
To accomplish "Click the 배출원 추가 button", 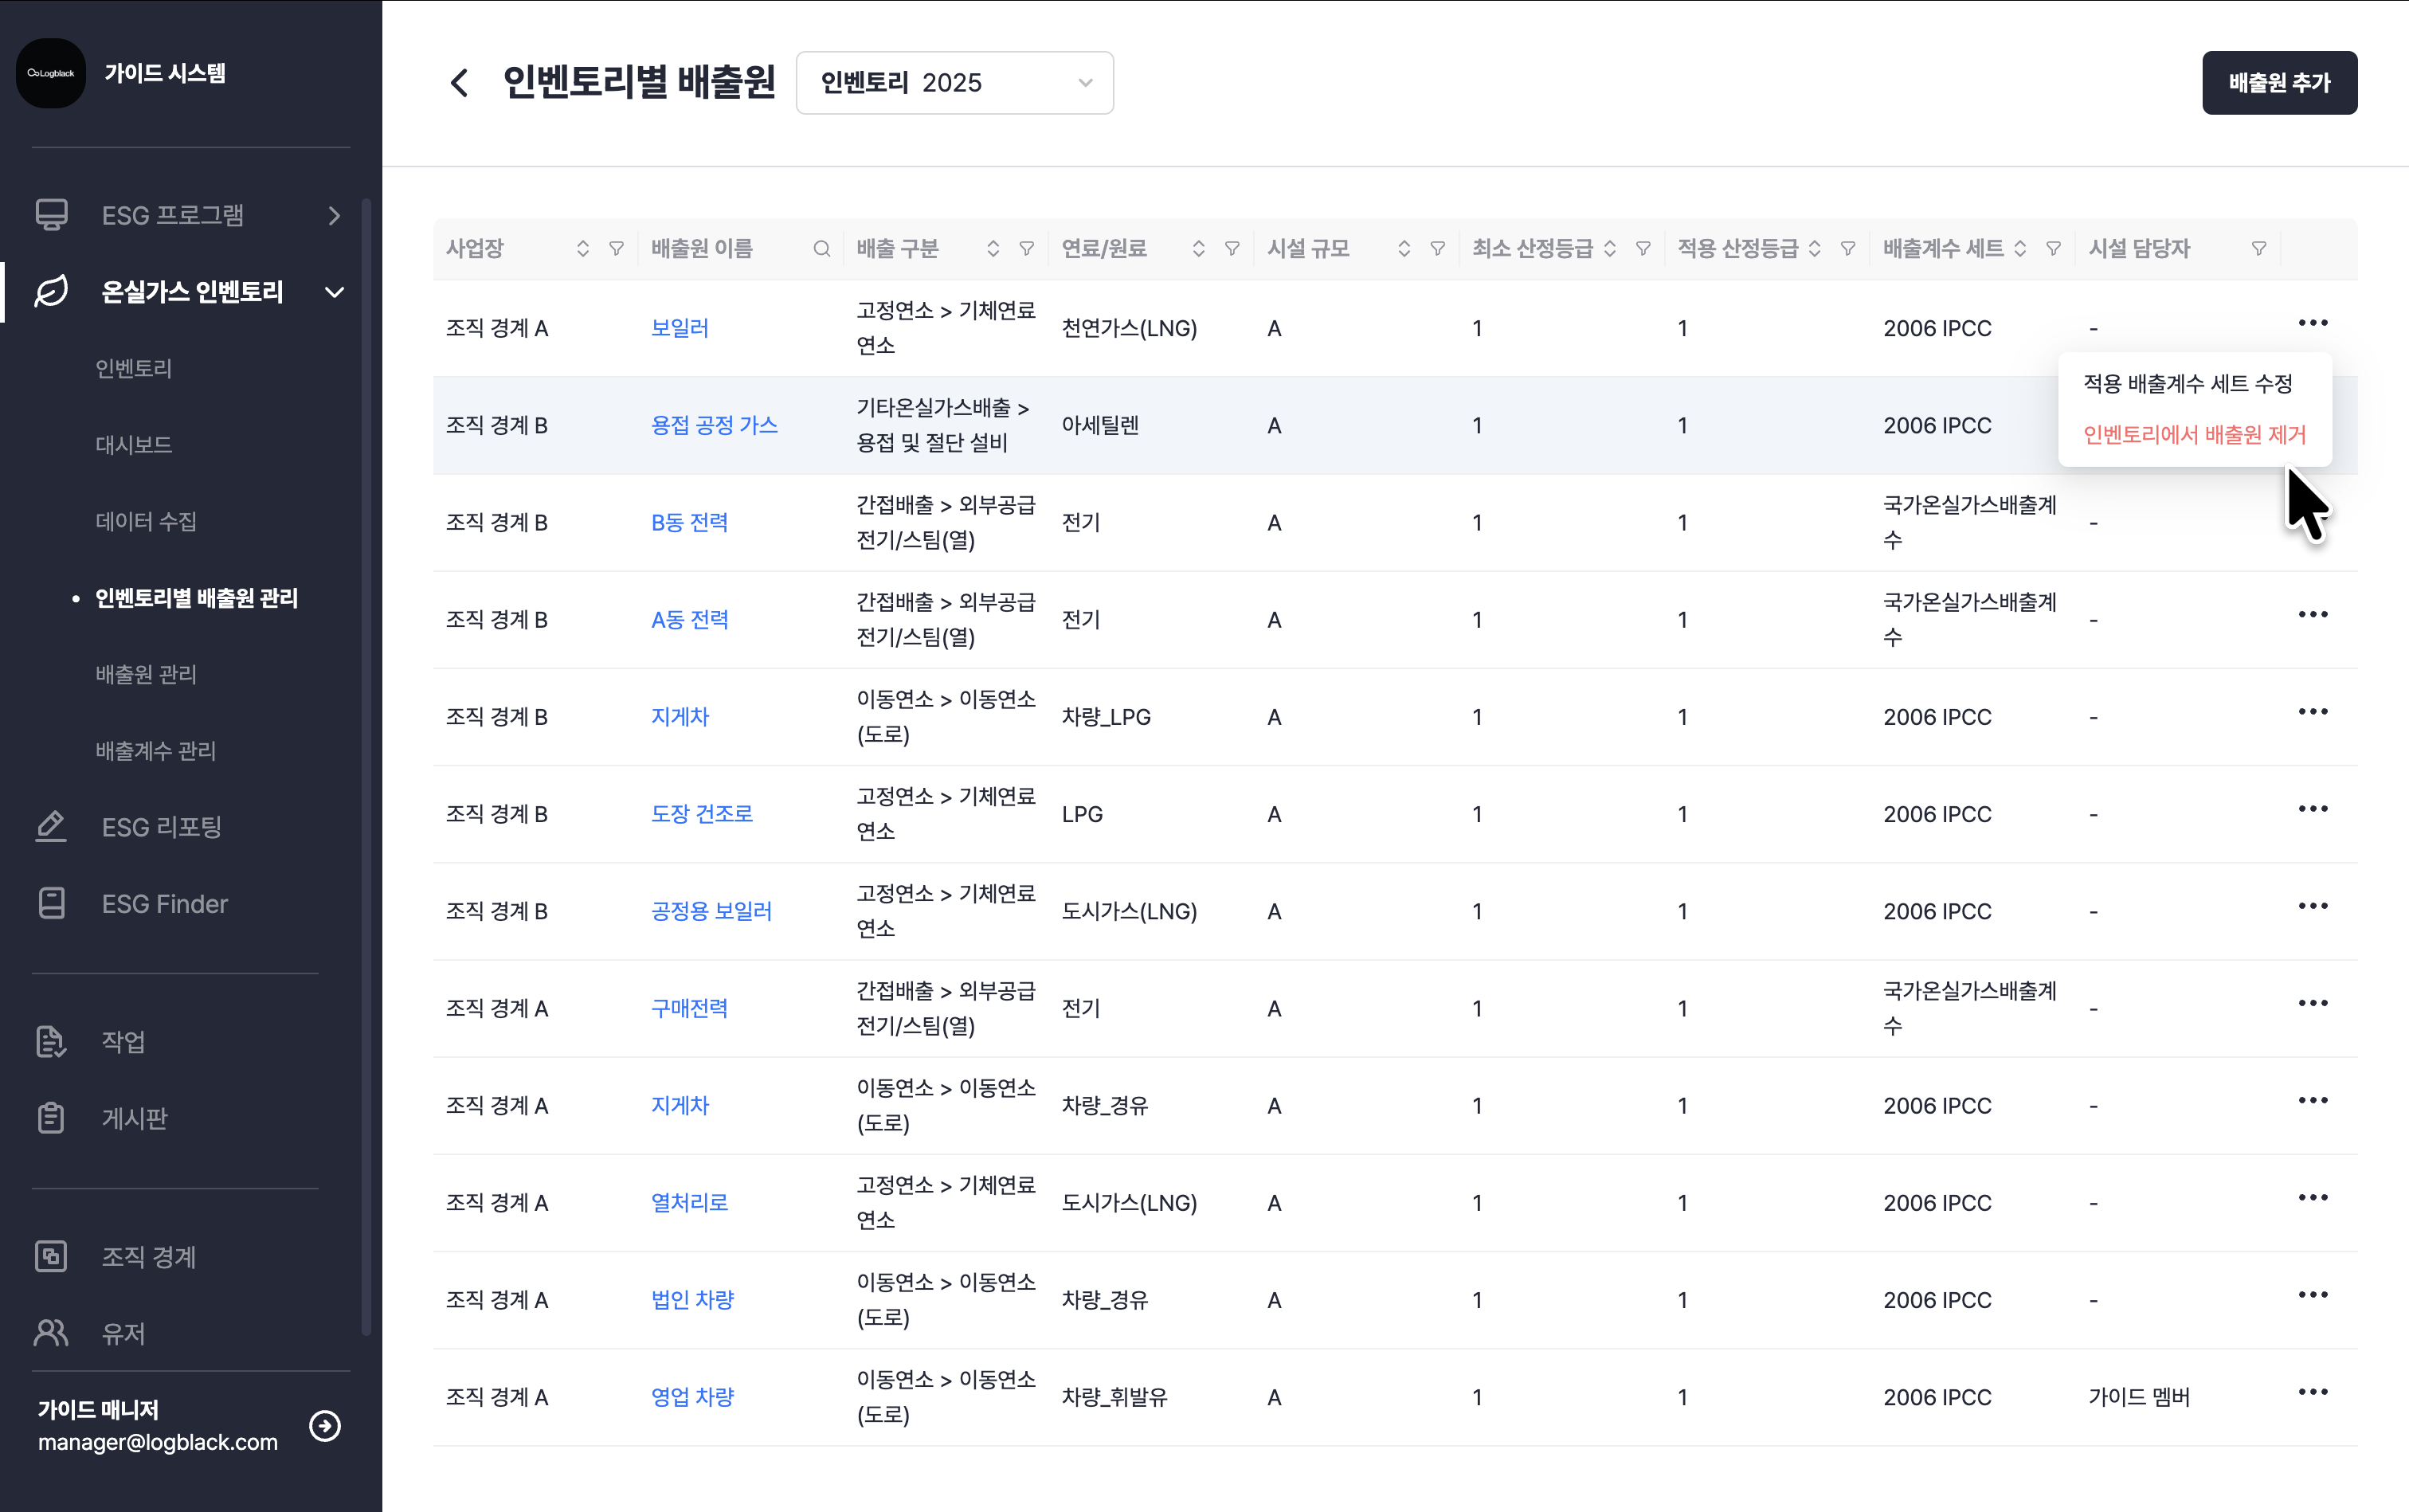I will [x=2278, y=83].
